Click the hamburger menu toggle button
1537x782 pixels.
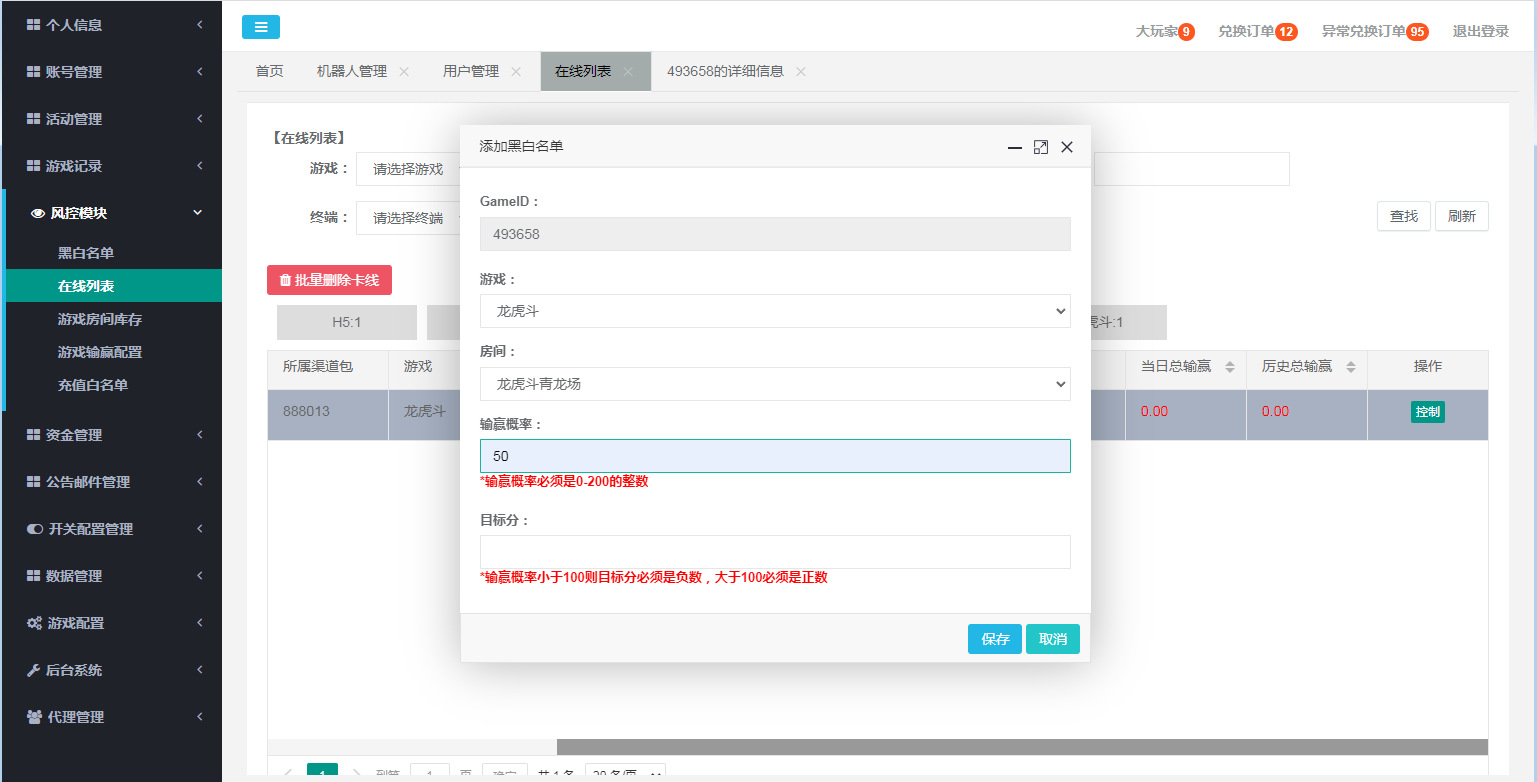coord(260,27)
